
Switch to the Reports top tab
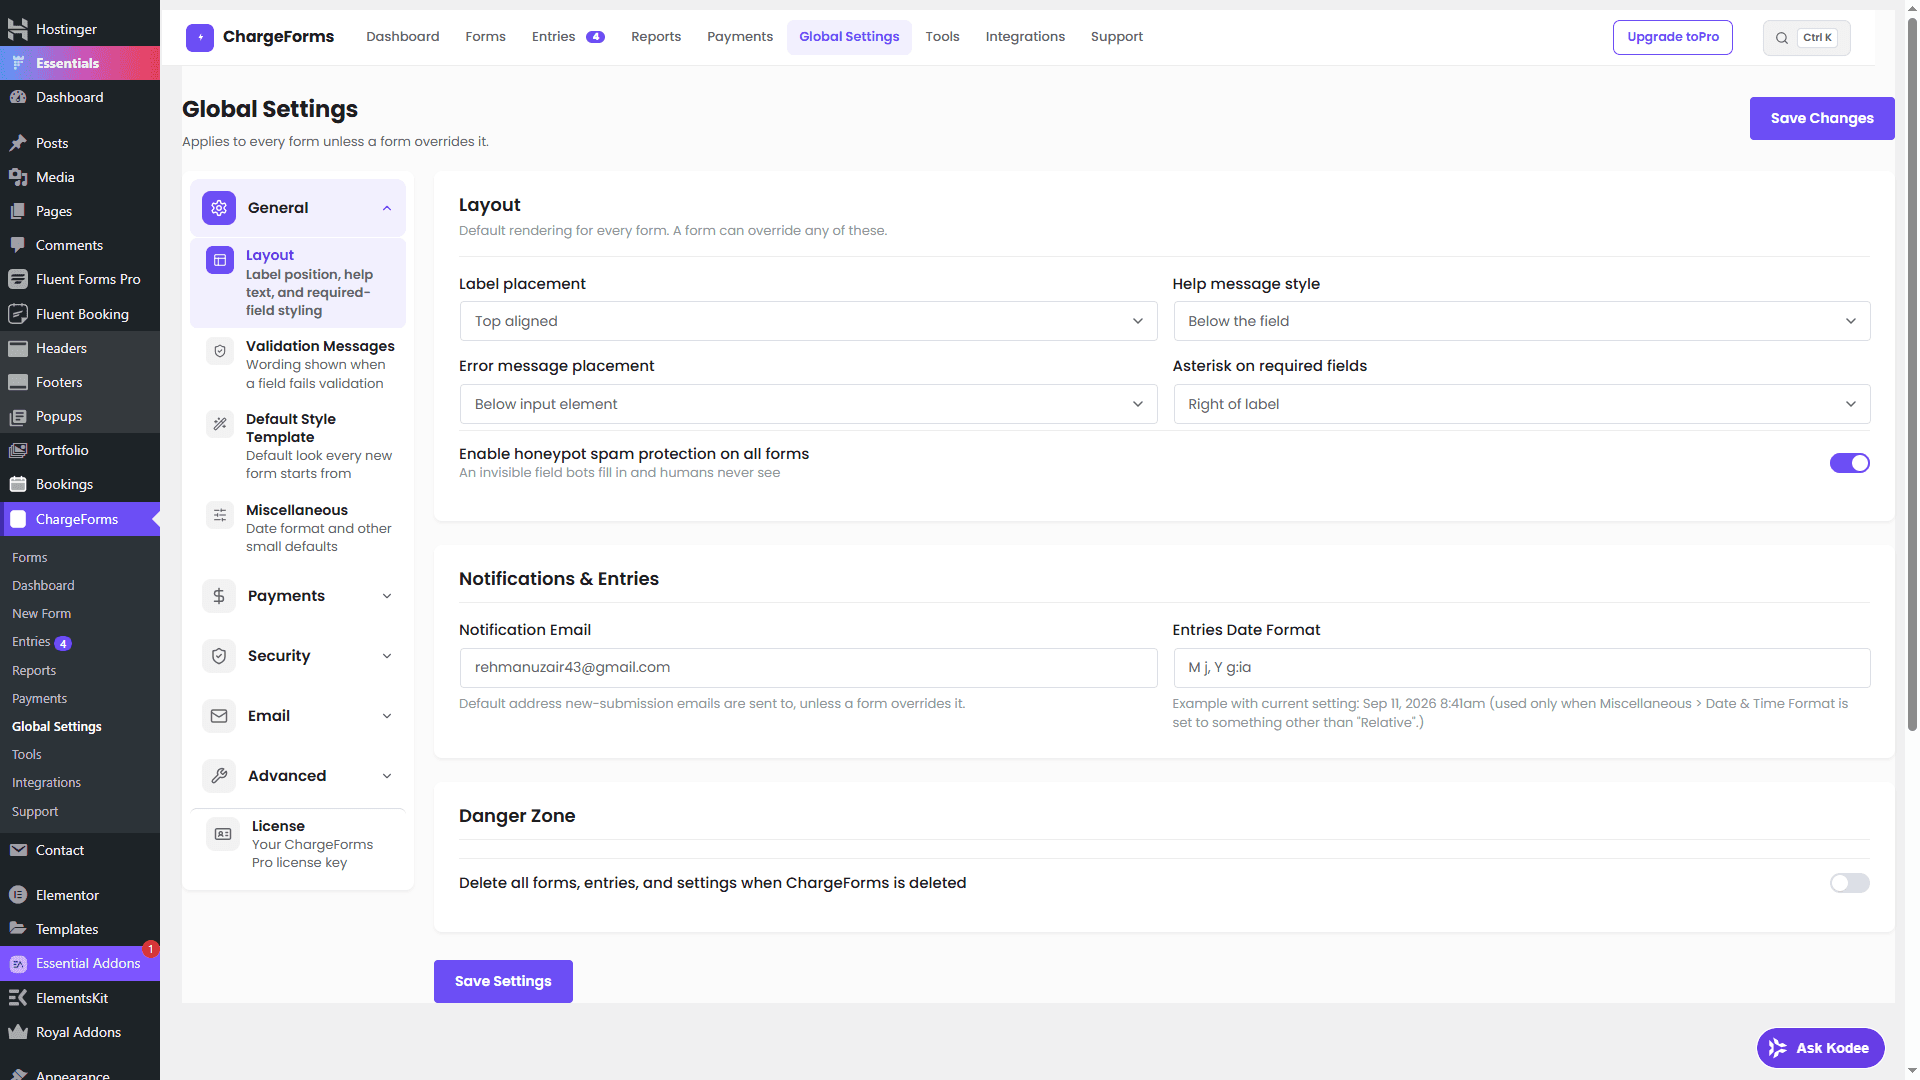click(x=656, y=37)
